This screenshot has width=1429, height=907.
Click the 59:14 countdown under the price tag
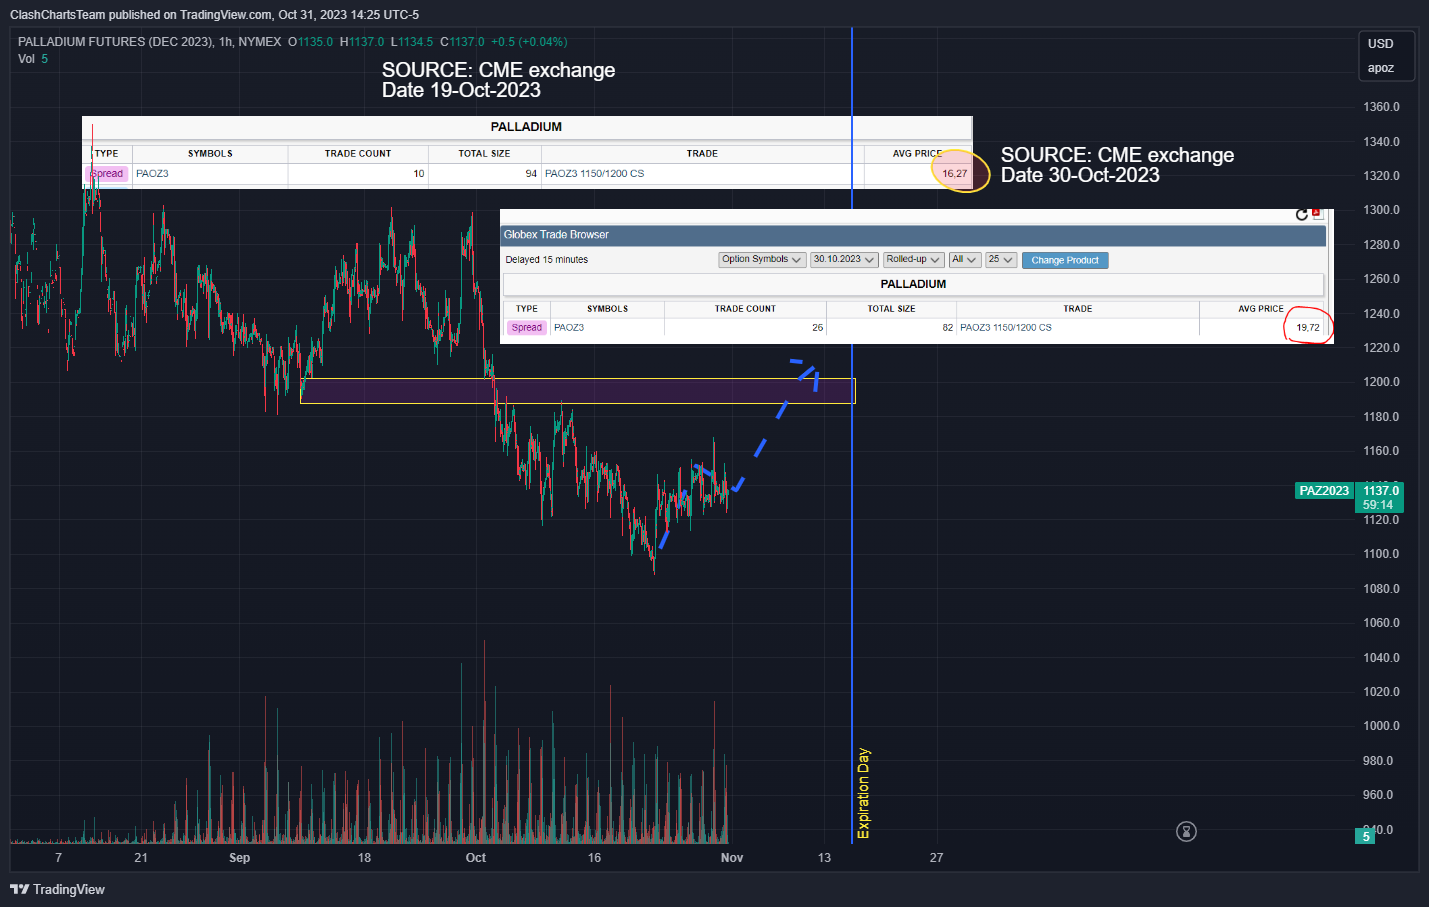pyautogui.click(x=1378, y=505)
